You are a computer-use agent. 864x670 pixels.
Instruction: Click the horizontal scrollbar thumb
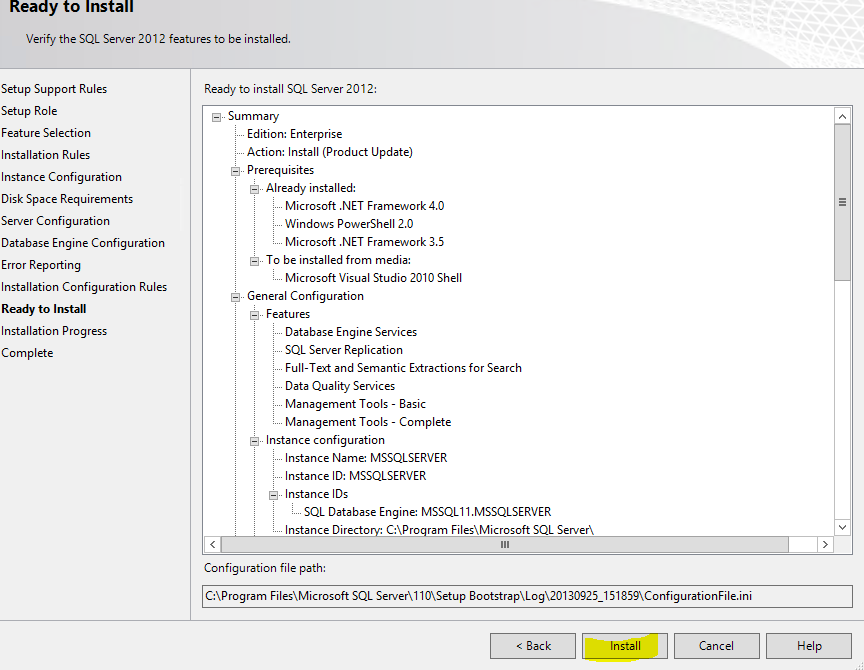coord(505,544)
